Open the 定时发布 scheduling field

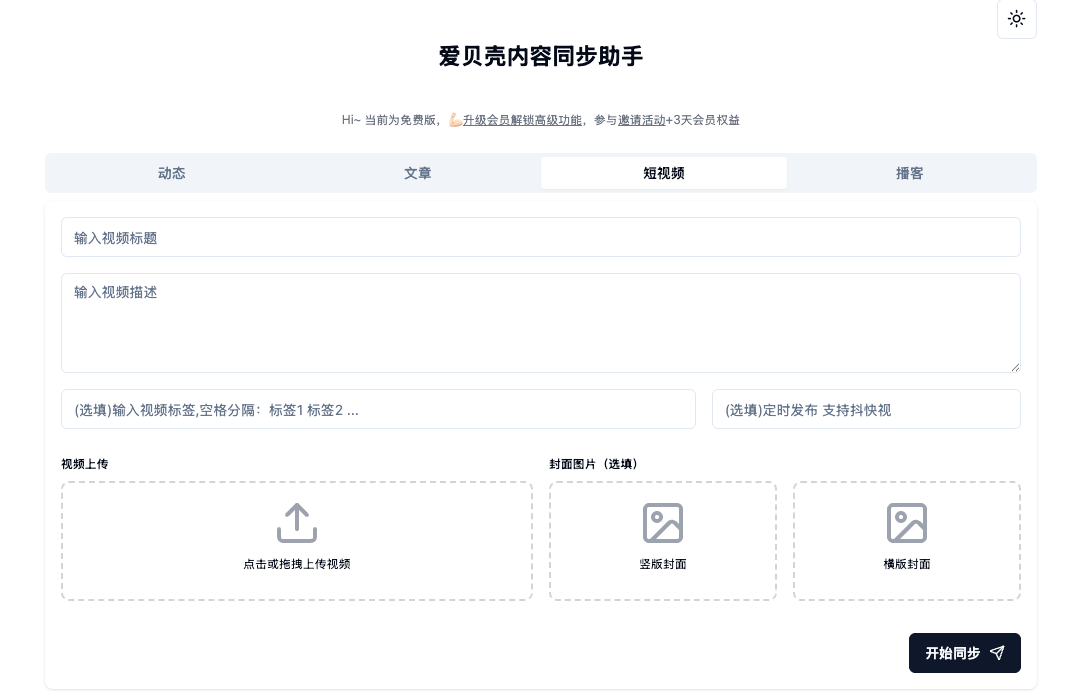tap(866, 409)
